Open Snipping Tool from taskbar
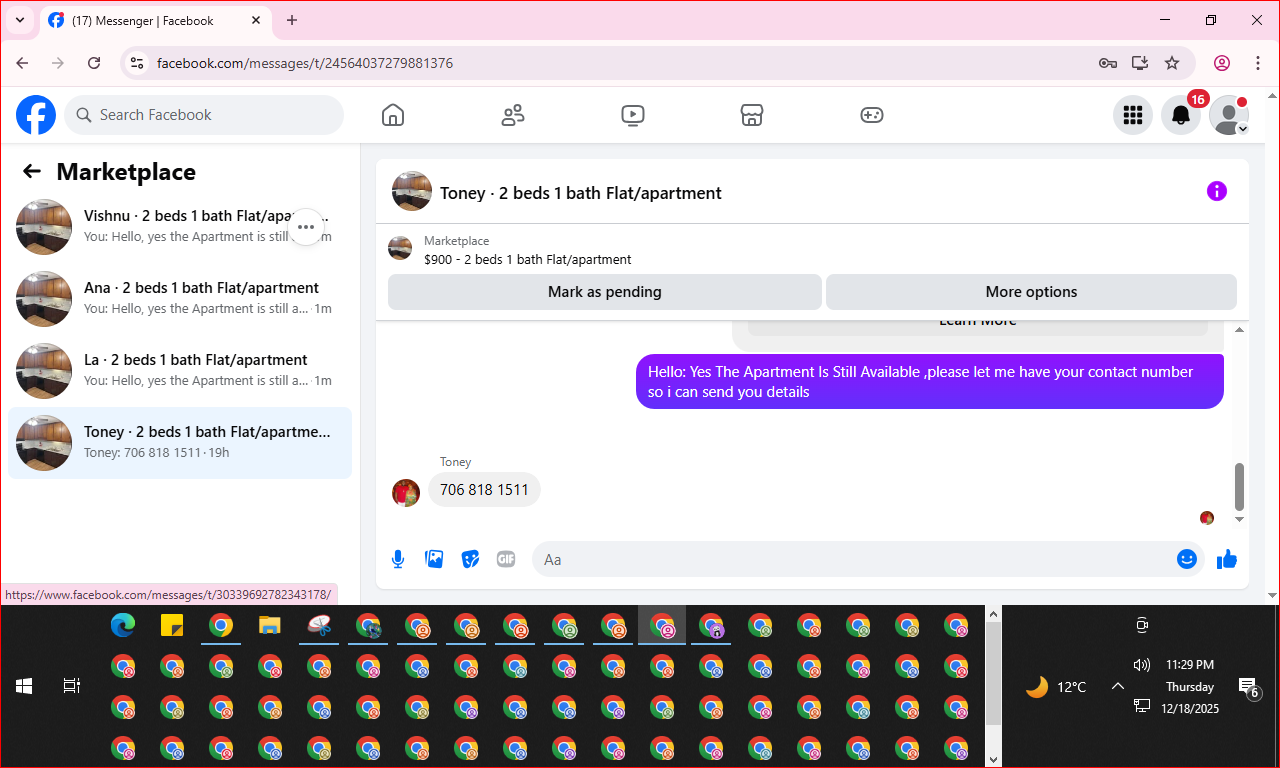 tap(319, 626)
